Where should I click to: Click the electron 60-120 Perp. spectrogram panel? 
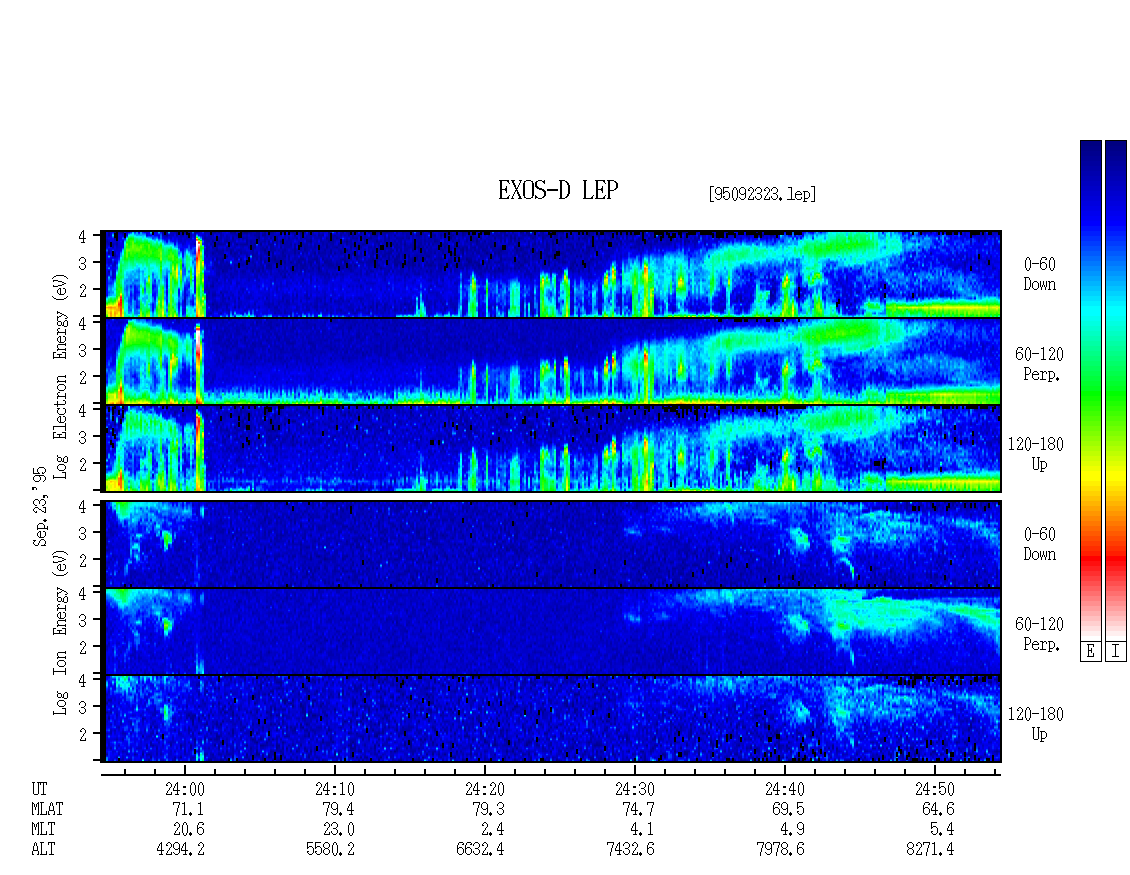[553, 361]
